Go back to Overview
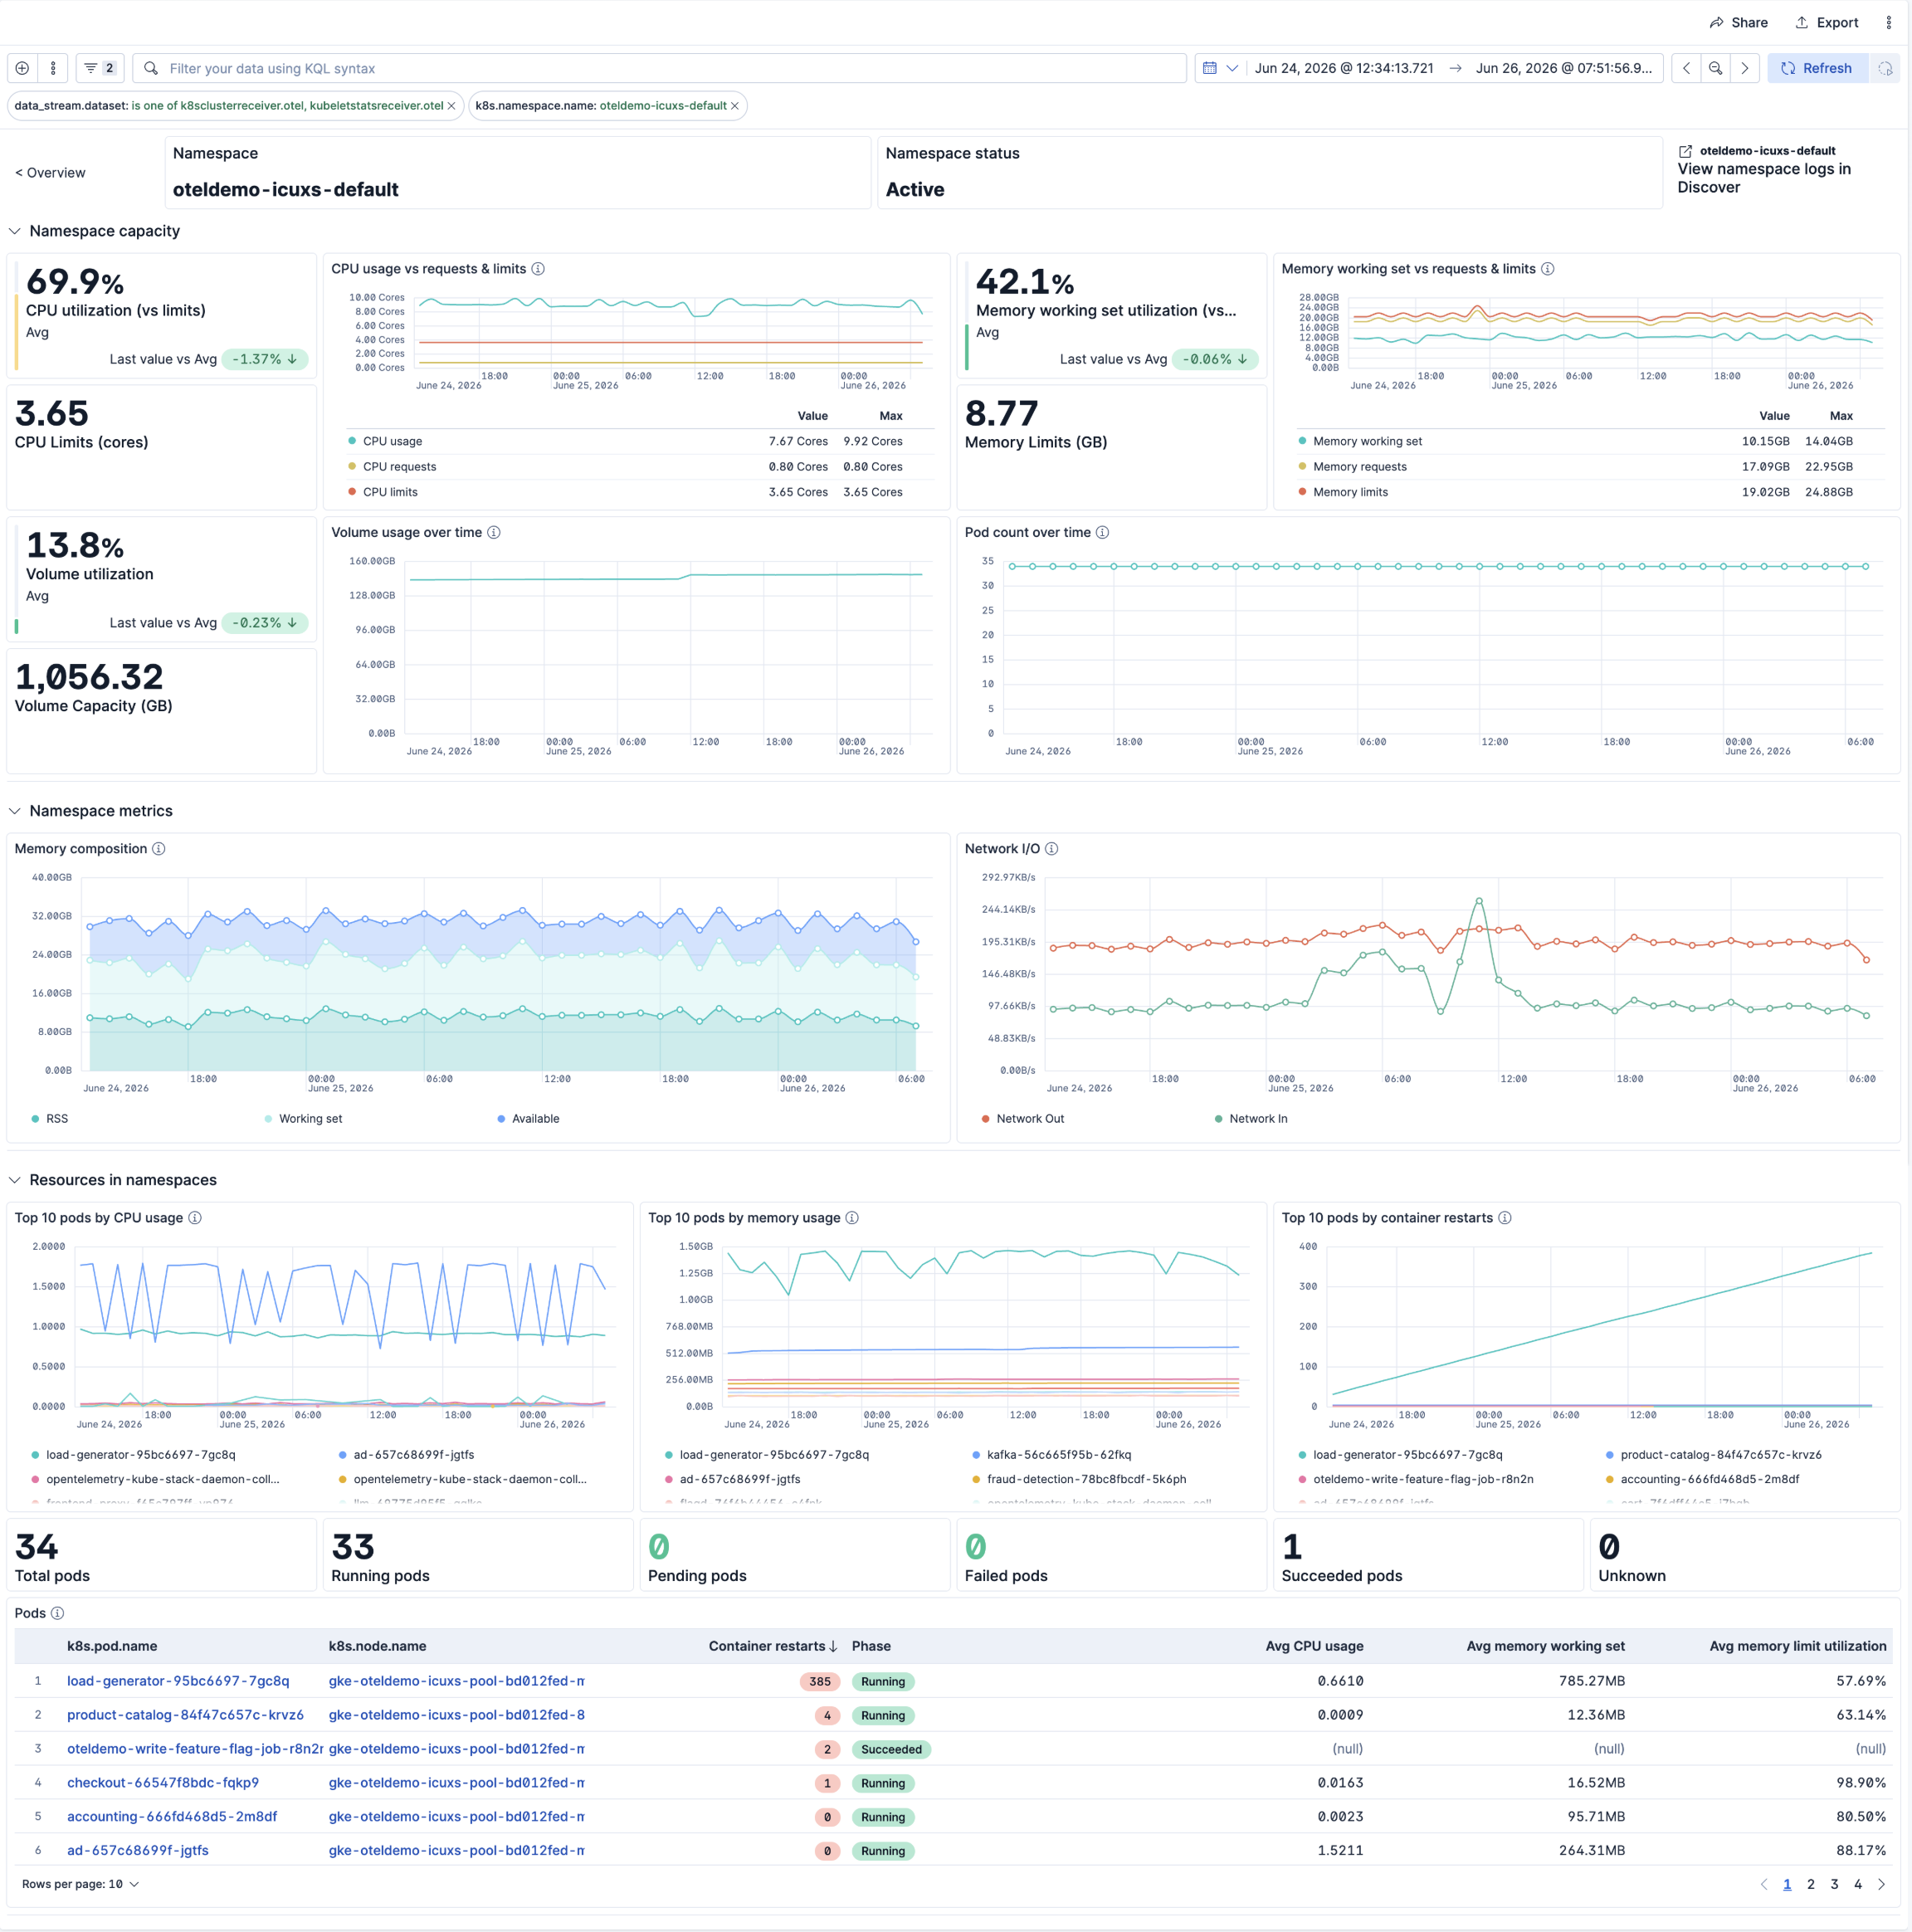Viewport: 1912px width, 1932px height. point(50,173)
